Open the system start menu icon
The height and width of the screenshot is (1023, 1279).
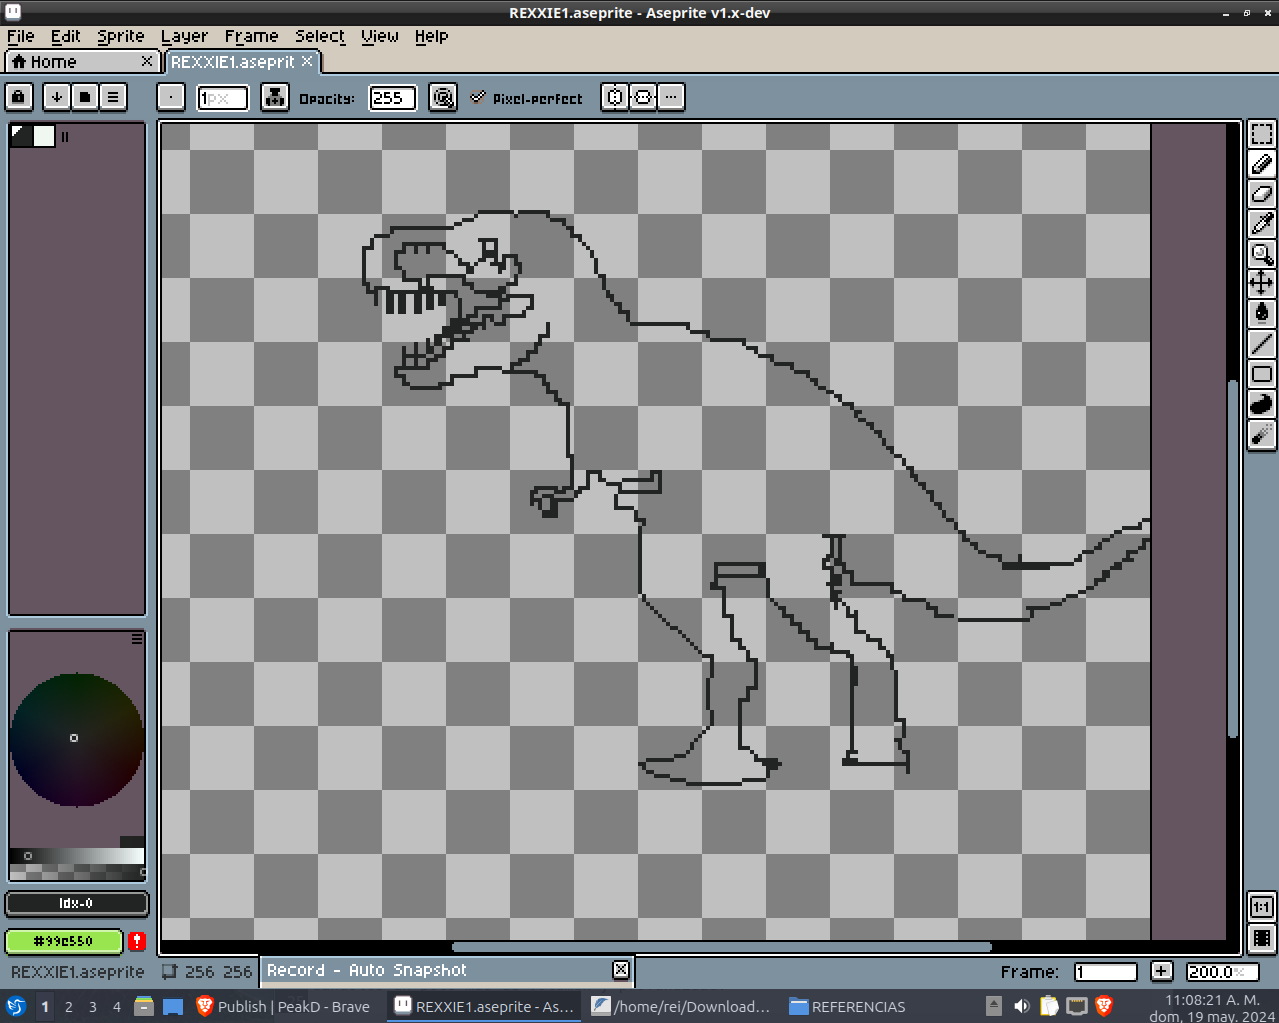click(16, 1007)
